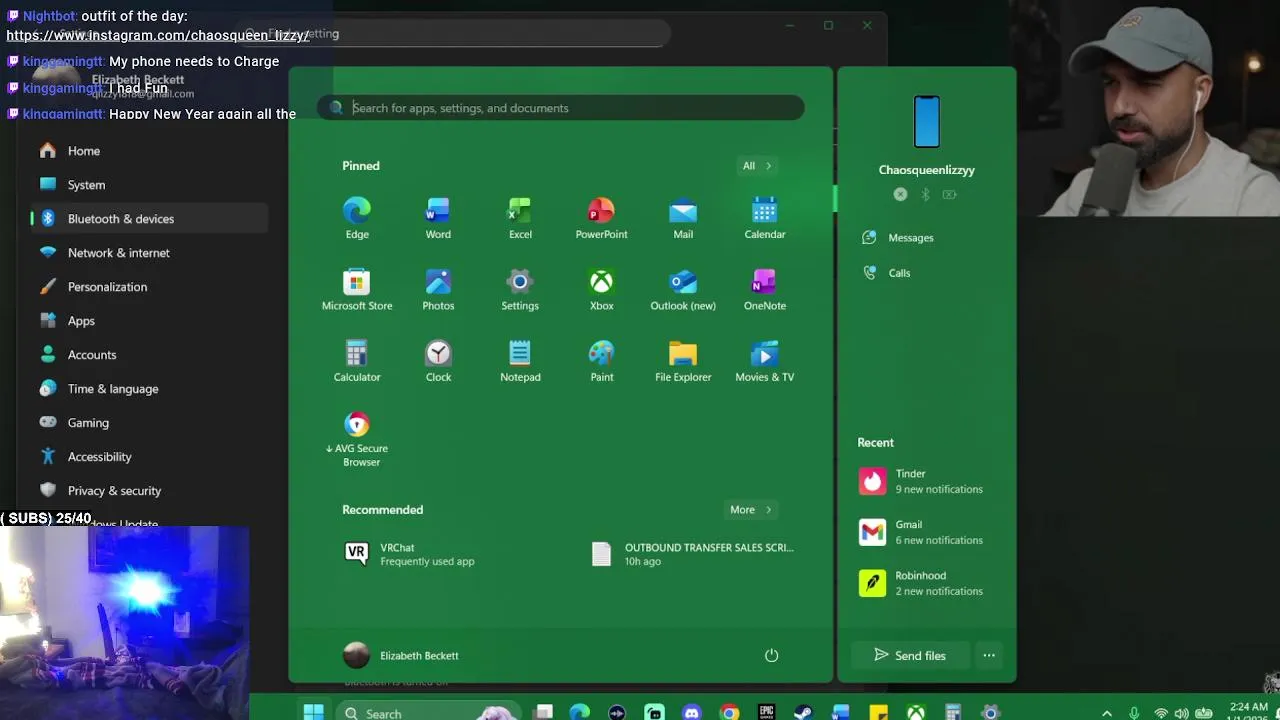The width and height of the screenshot is (1280, 720).
Task: Select Home in Settings sidebar
Action: [148, 151]
